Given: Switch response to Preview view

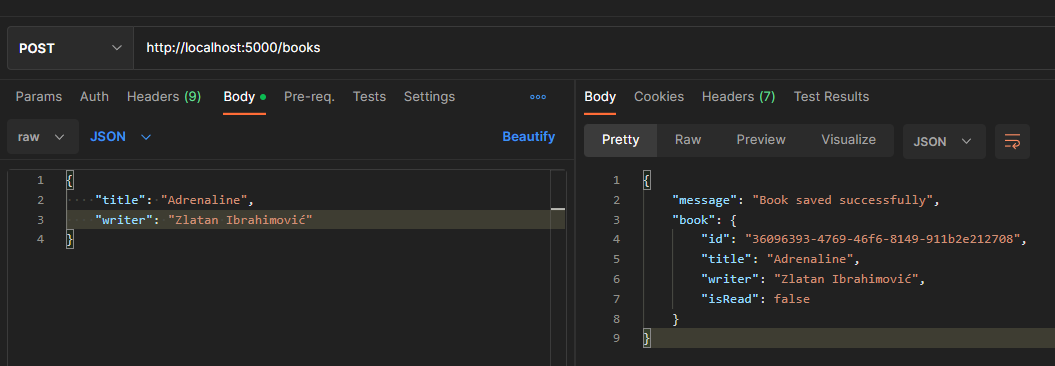Looking at the screenshot, I should point(761,140).
